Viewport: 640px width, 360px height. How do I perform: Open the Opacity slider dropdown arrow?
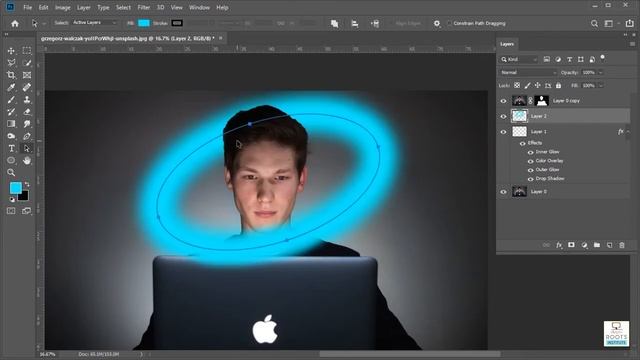[x=600, y=73]
